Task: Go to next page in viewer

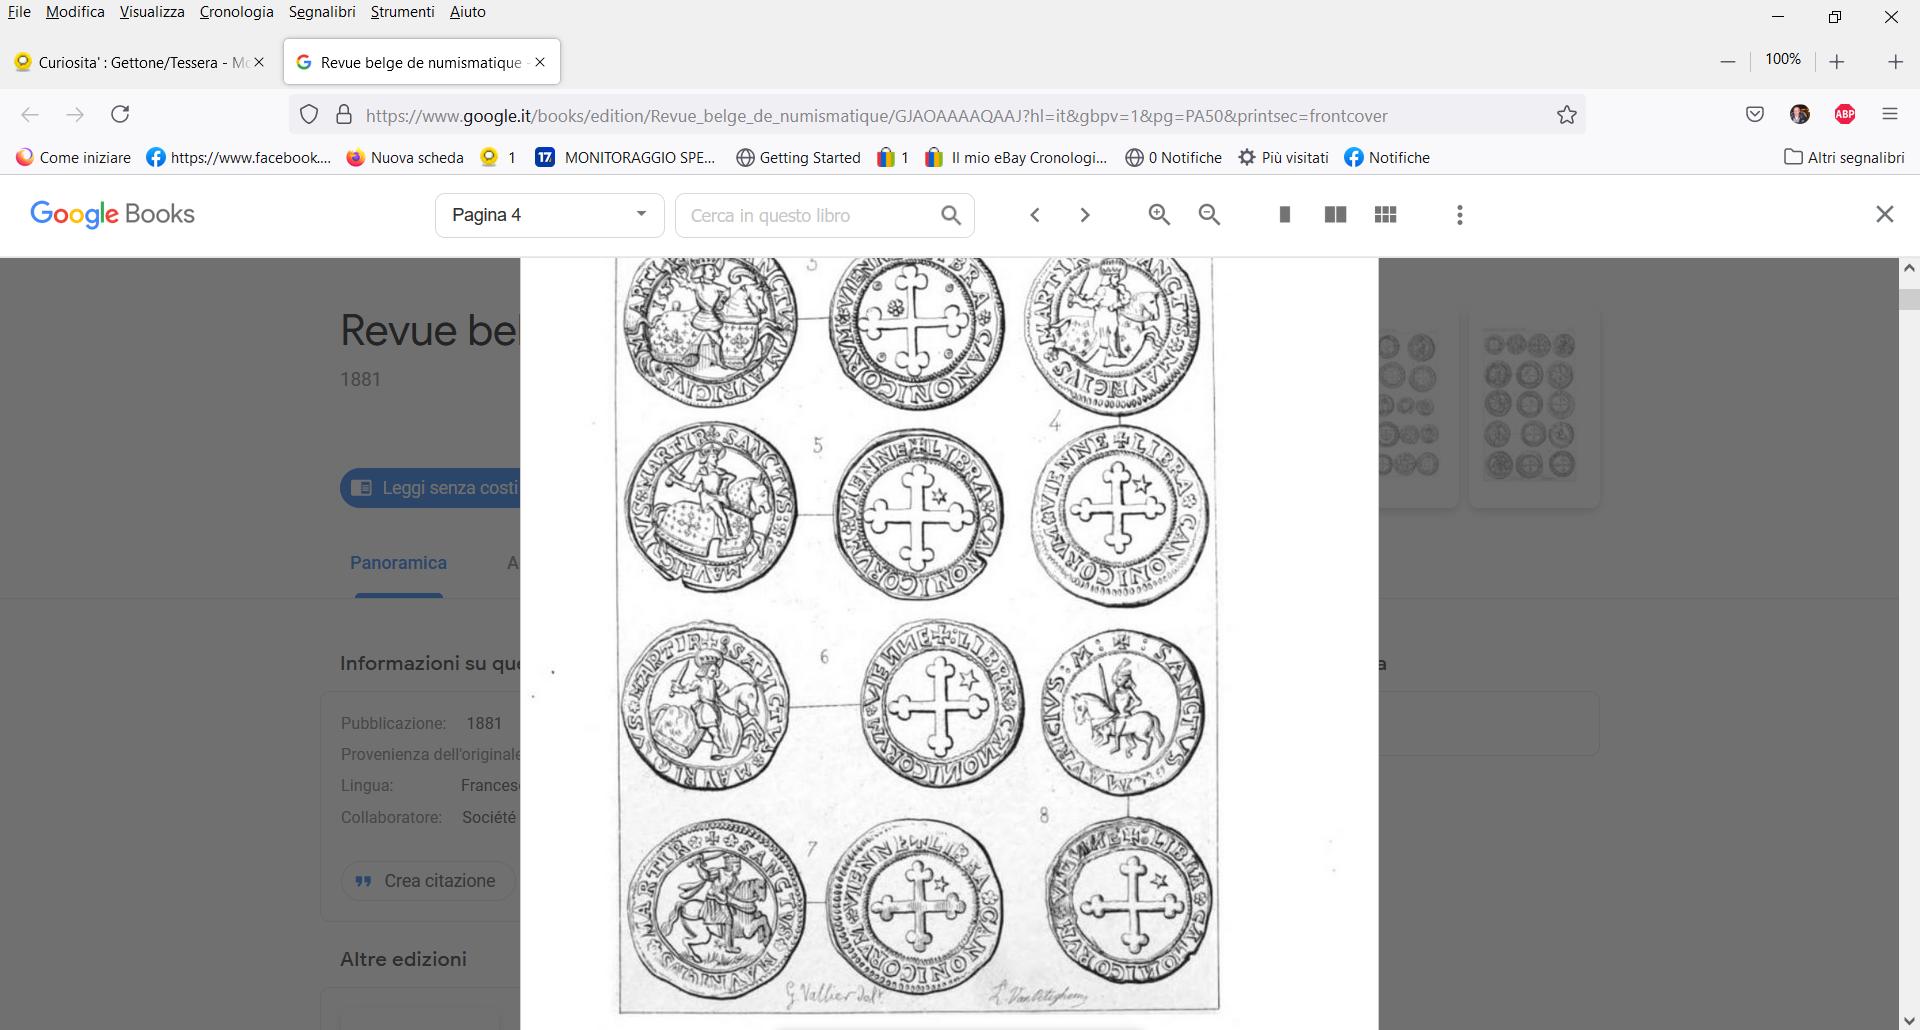Action: (1085, 215)
